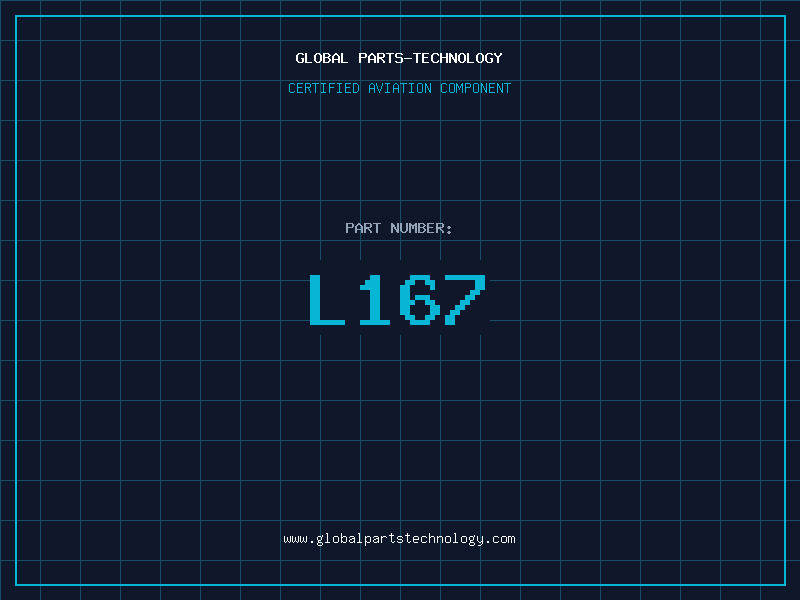Click the PART NUMBER: label
The width and height of the screenshot is (800, 600).
point(399,228)
